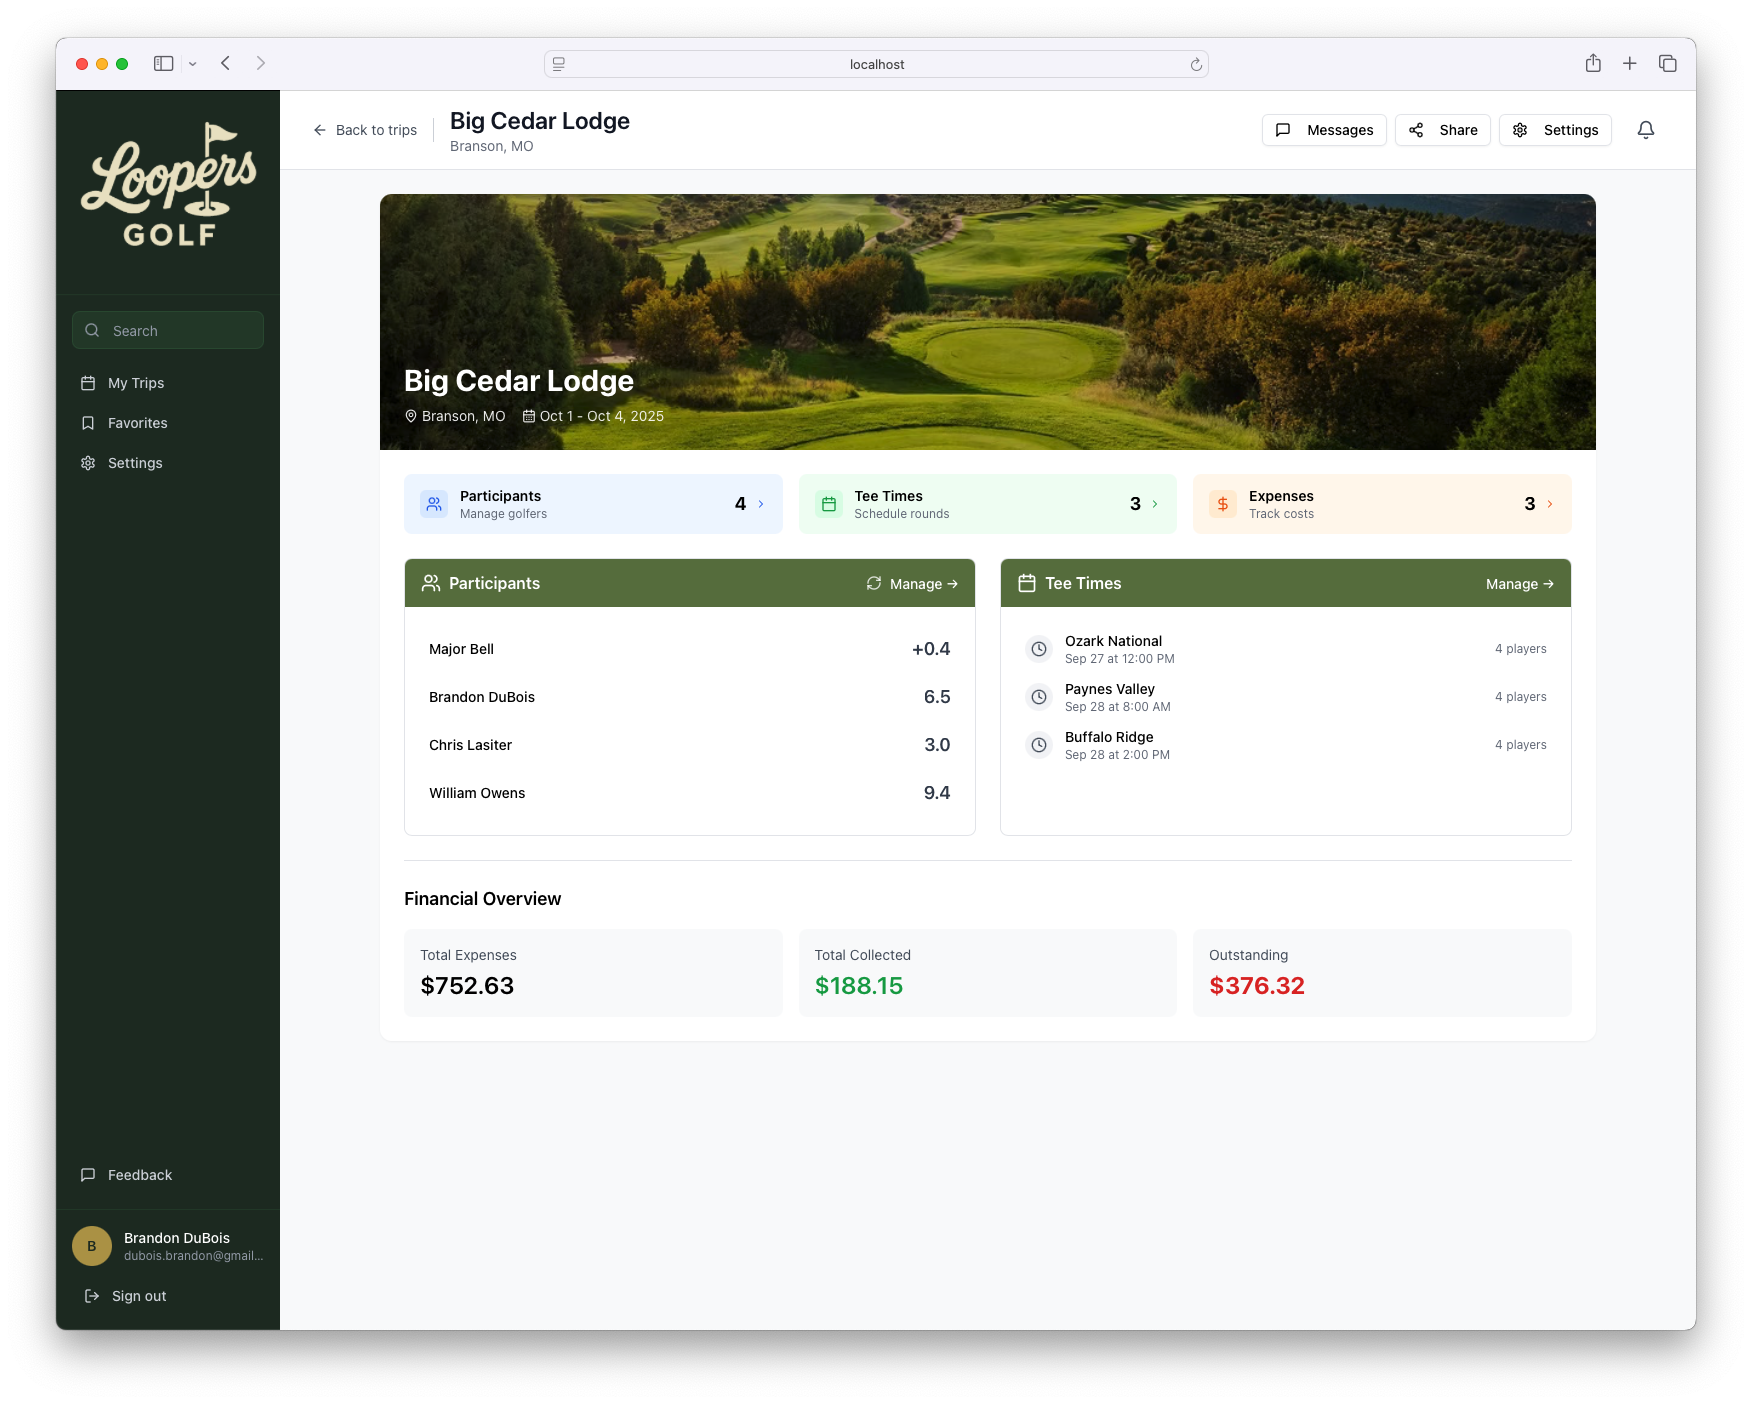
Task: Click Manage link in Tee Times panel
Action: pos(1519,584)
